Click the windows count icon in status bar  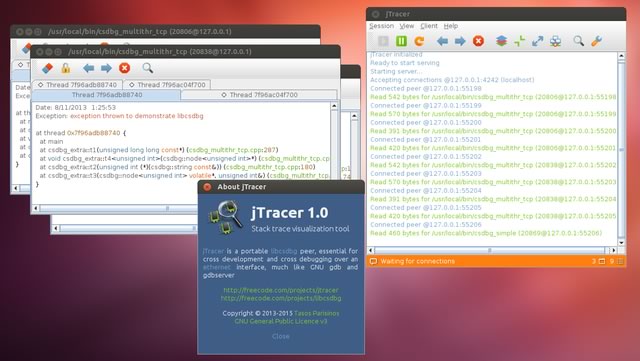[x=602, y=261]
